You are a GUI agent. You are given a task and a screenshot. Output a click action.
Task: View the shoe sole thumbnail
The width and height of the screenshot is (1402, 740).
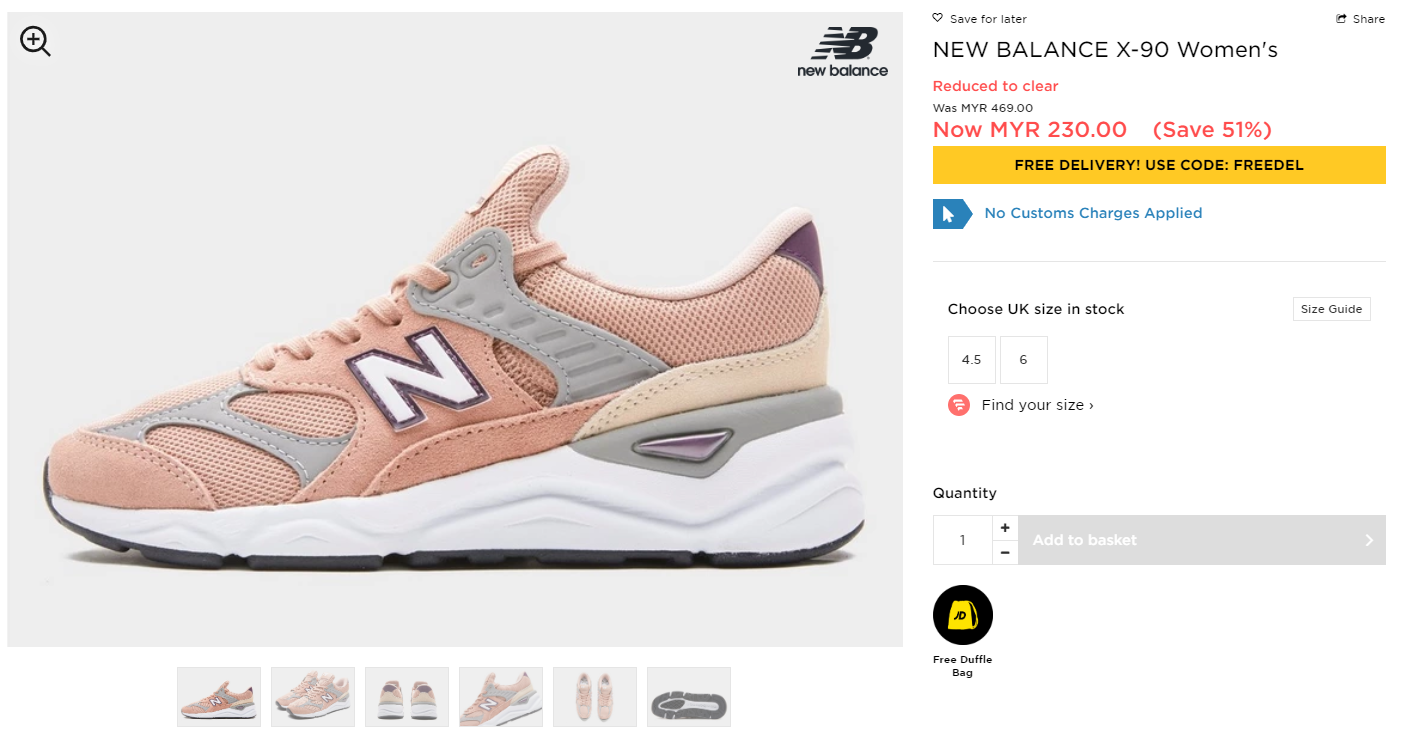tap(689, 697)
